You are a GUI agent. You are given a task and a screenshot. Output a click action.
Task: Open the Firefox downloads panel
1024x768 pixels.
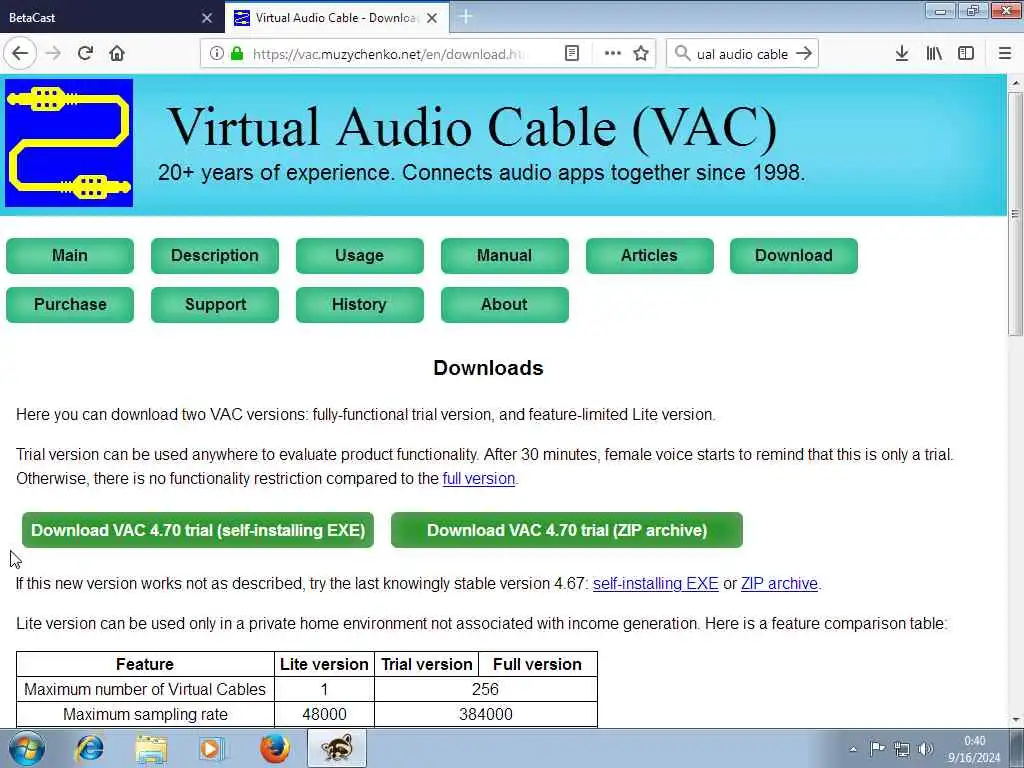pos(902,54)
